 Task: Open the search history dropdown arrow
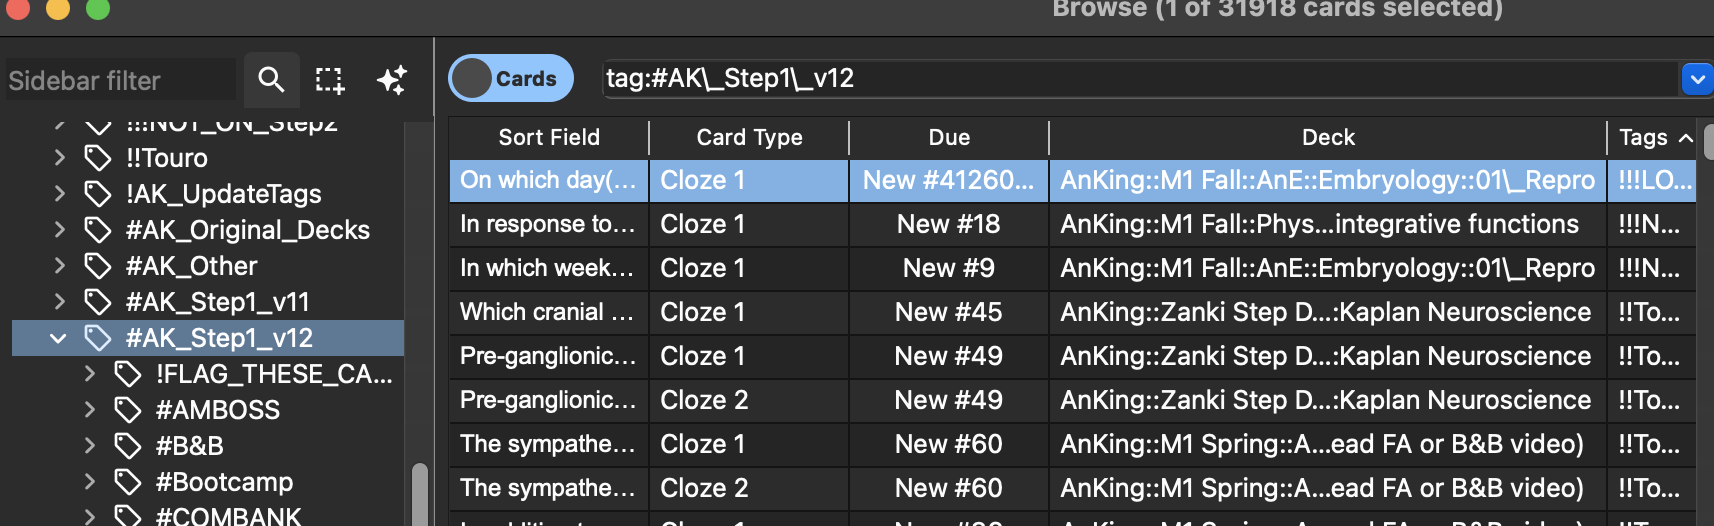1697,78
